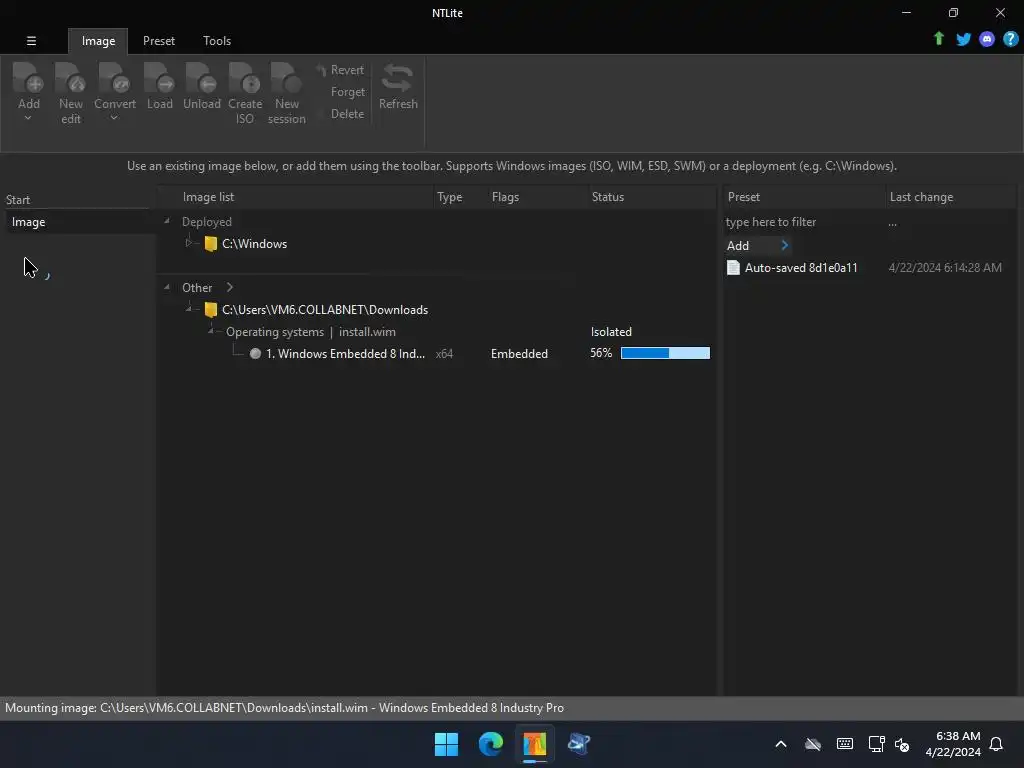Click the New edit toolbar icon
This screenshot has width=1024, height=768.
[71, 78]
